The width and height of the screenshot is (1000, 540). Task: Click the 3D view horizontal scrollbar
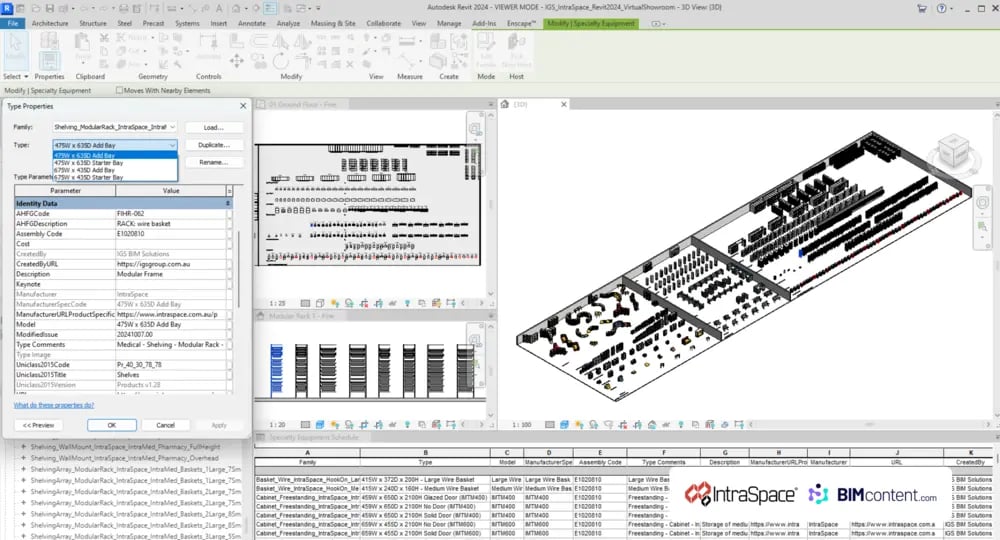[871, 424]
